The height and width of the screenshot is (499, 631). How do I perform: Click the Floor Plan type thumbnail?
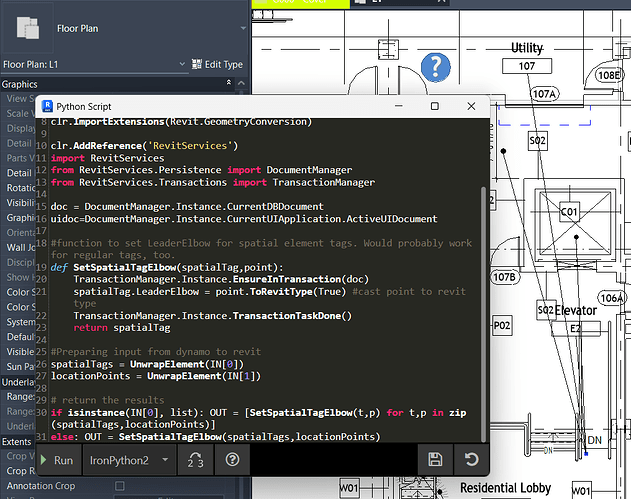pyautogui.click(x=28, y=29)
